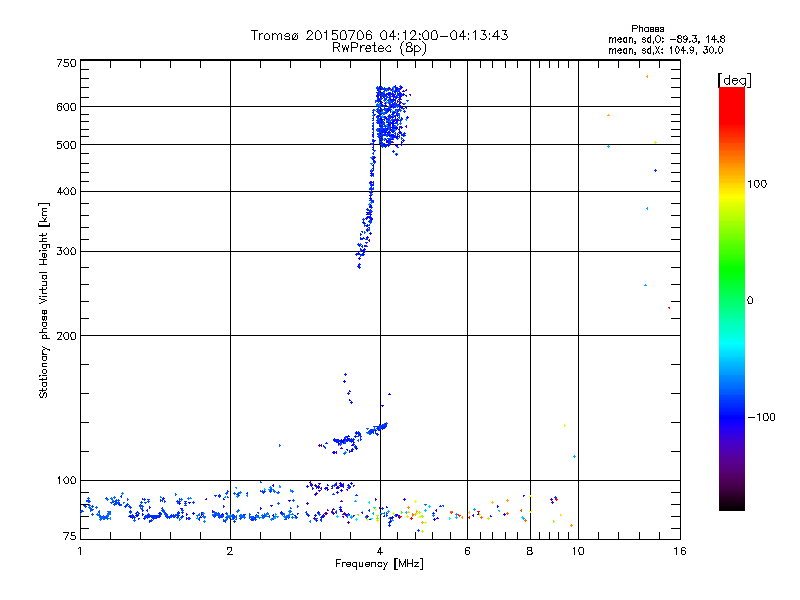Click the y-axis tick label '400'
The image size is (800, 600).
point(66,192)
